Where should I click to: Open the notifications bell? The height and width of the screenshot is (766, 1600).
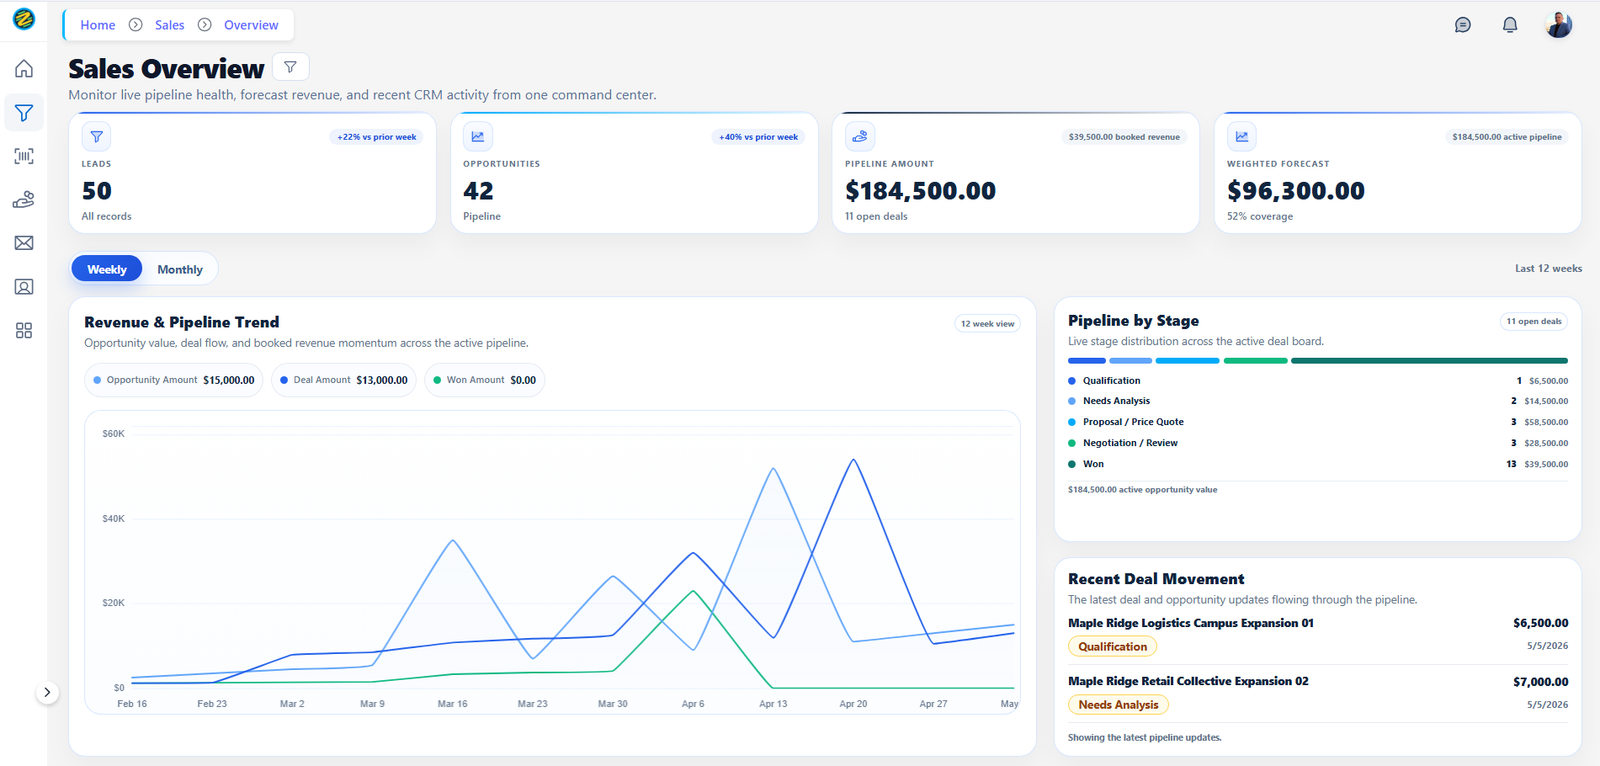[1510, 25]
